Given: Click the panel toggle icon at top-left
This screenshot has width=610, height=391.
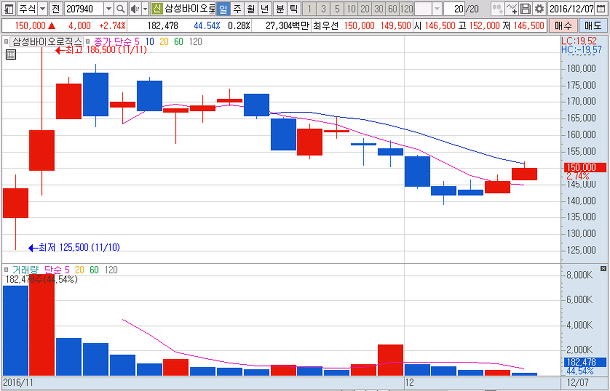Looking at the screenshot, I should (x=9, y=8).
